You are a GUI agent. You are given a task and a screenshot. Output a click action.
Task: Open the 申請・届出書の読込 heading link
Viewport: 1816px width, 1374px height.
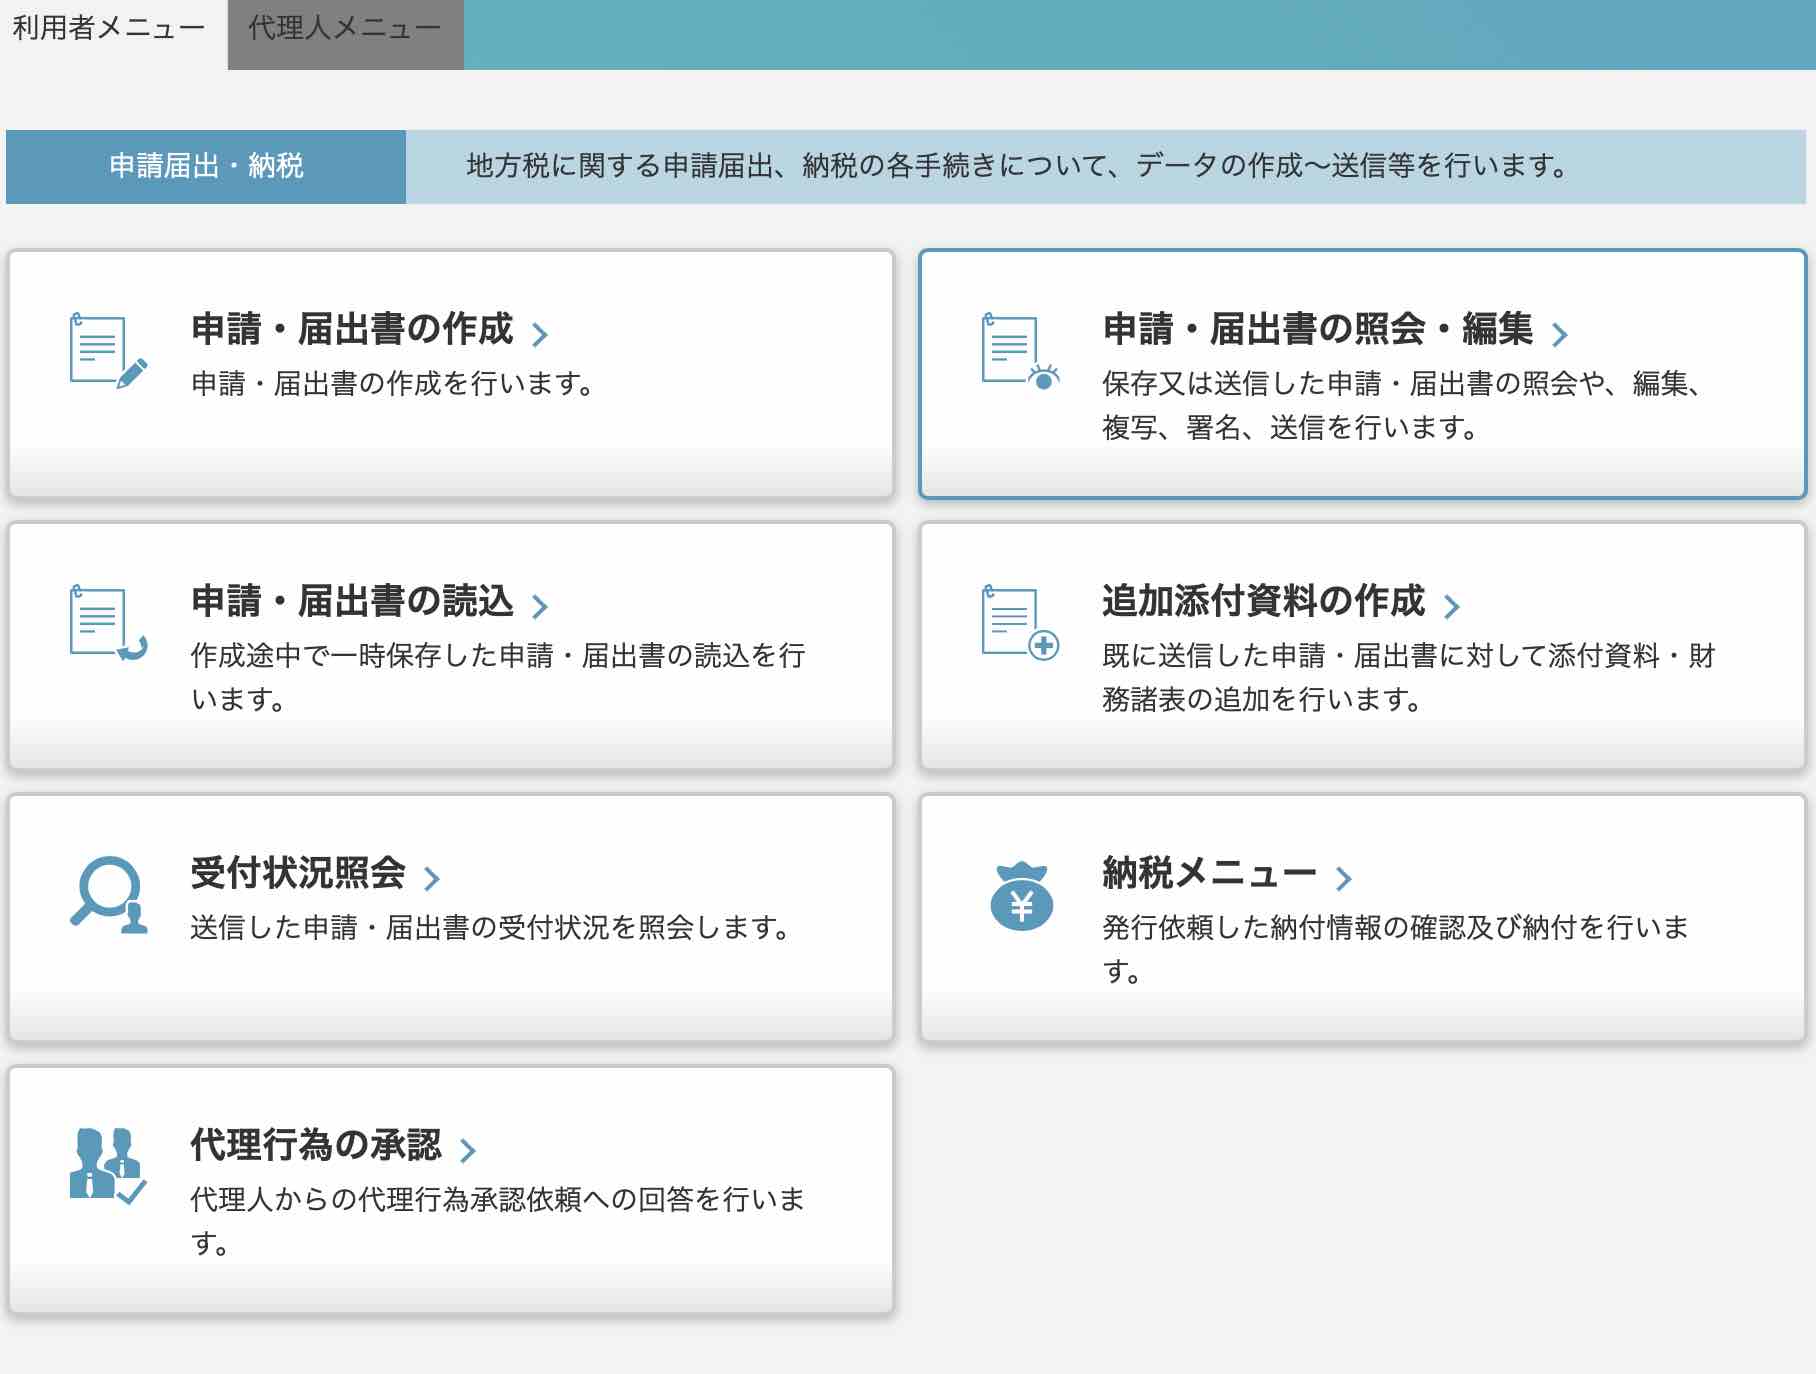point(352,602)
